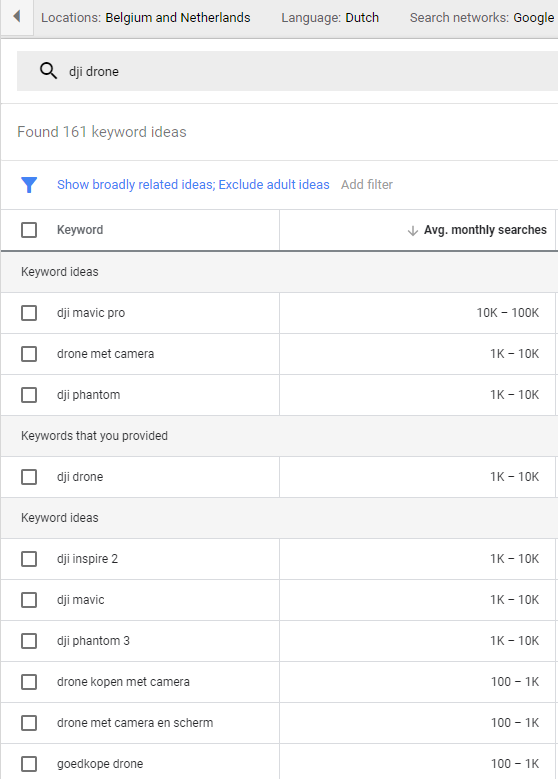Open Locations: Belgium and Netherlands setting
This screenshot has height=779, width=558.
(x=146, y=18)
